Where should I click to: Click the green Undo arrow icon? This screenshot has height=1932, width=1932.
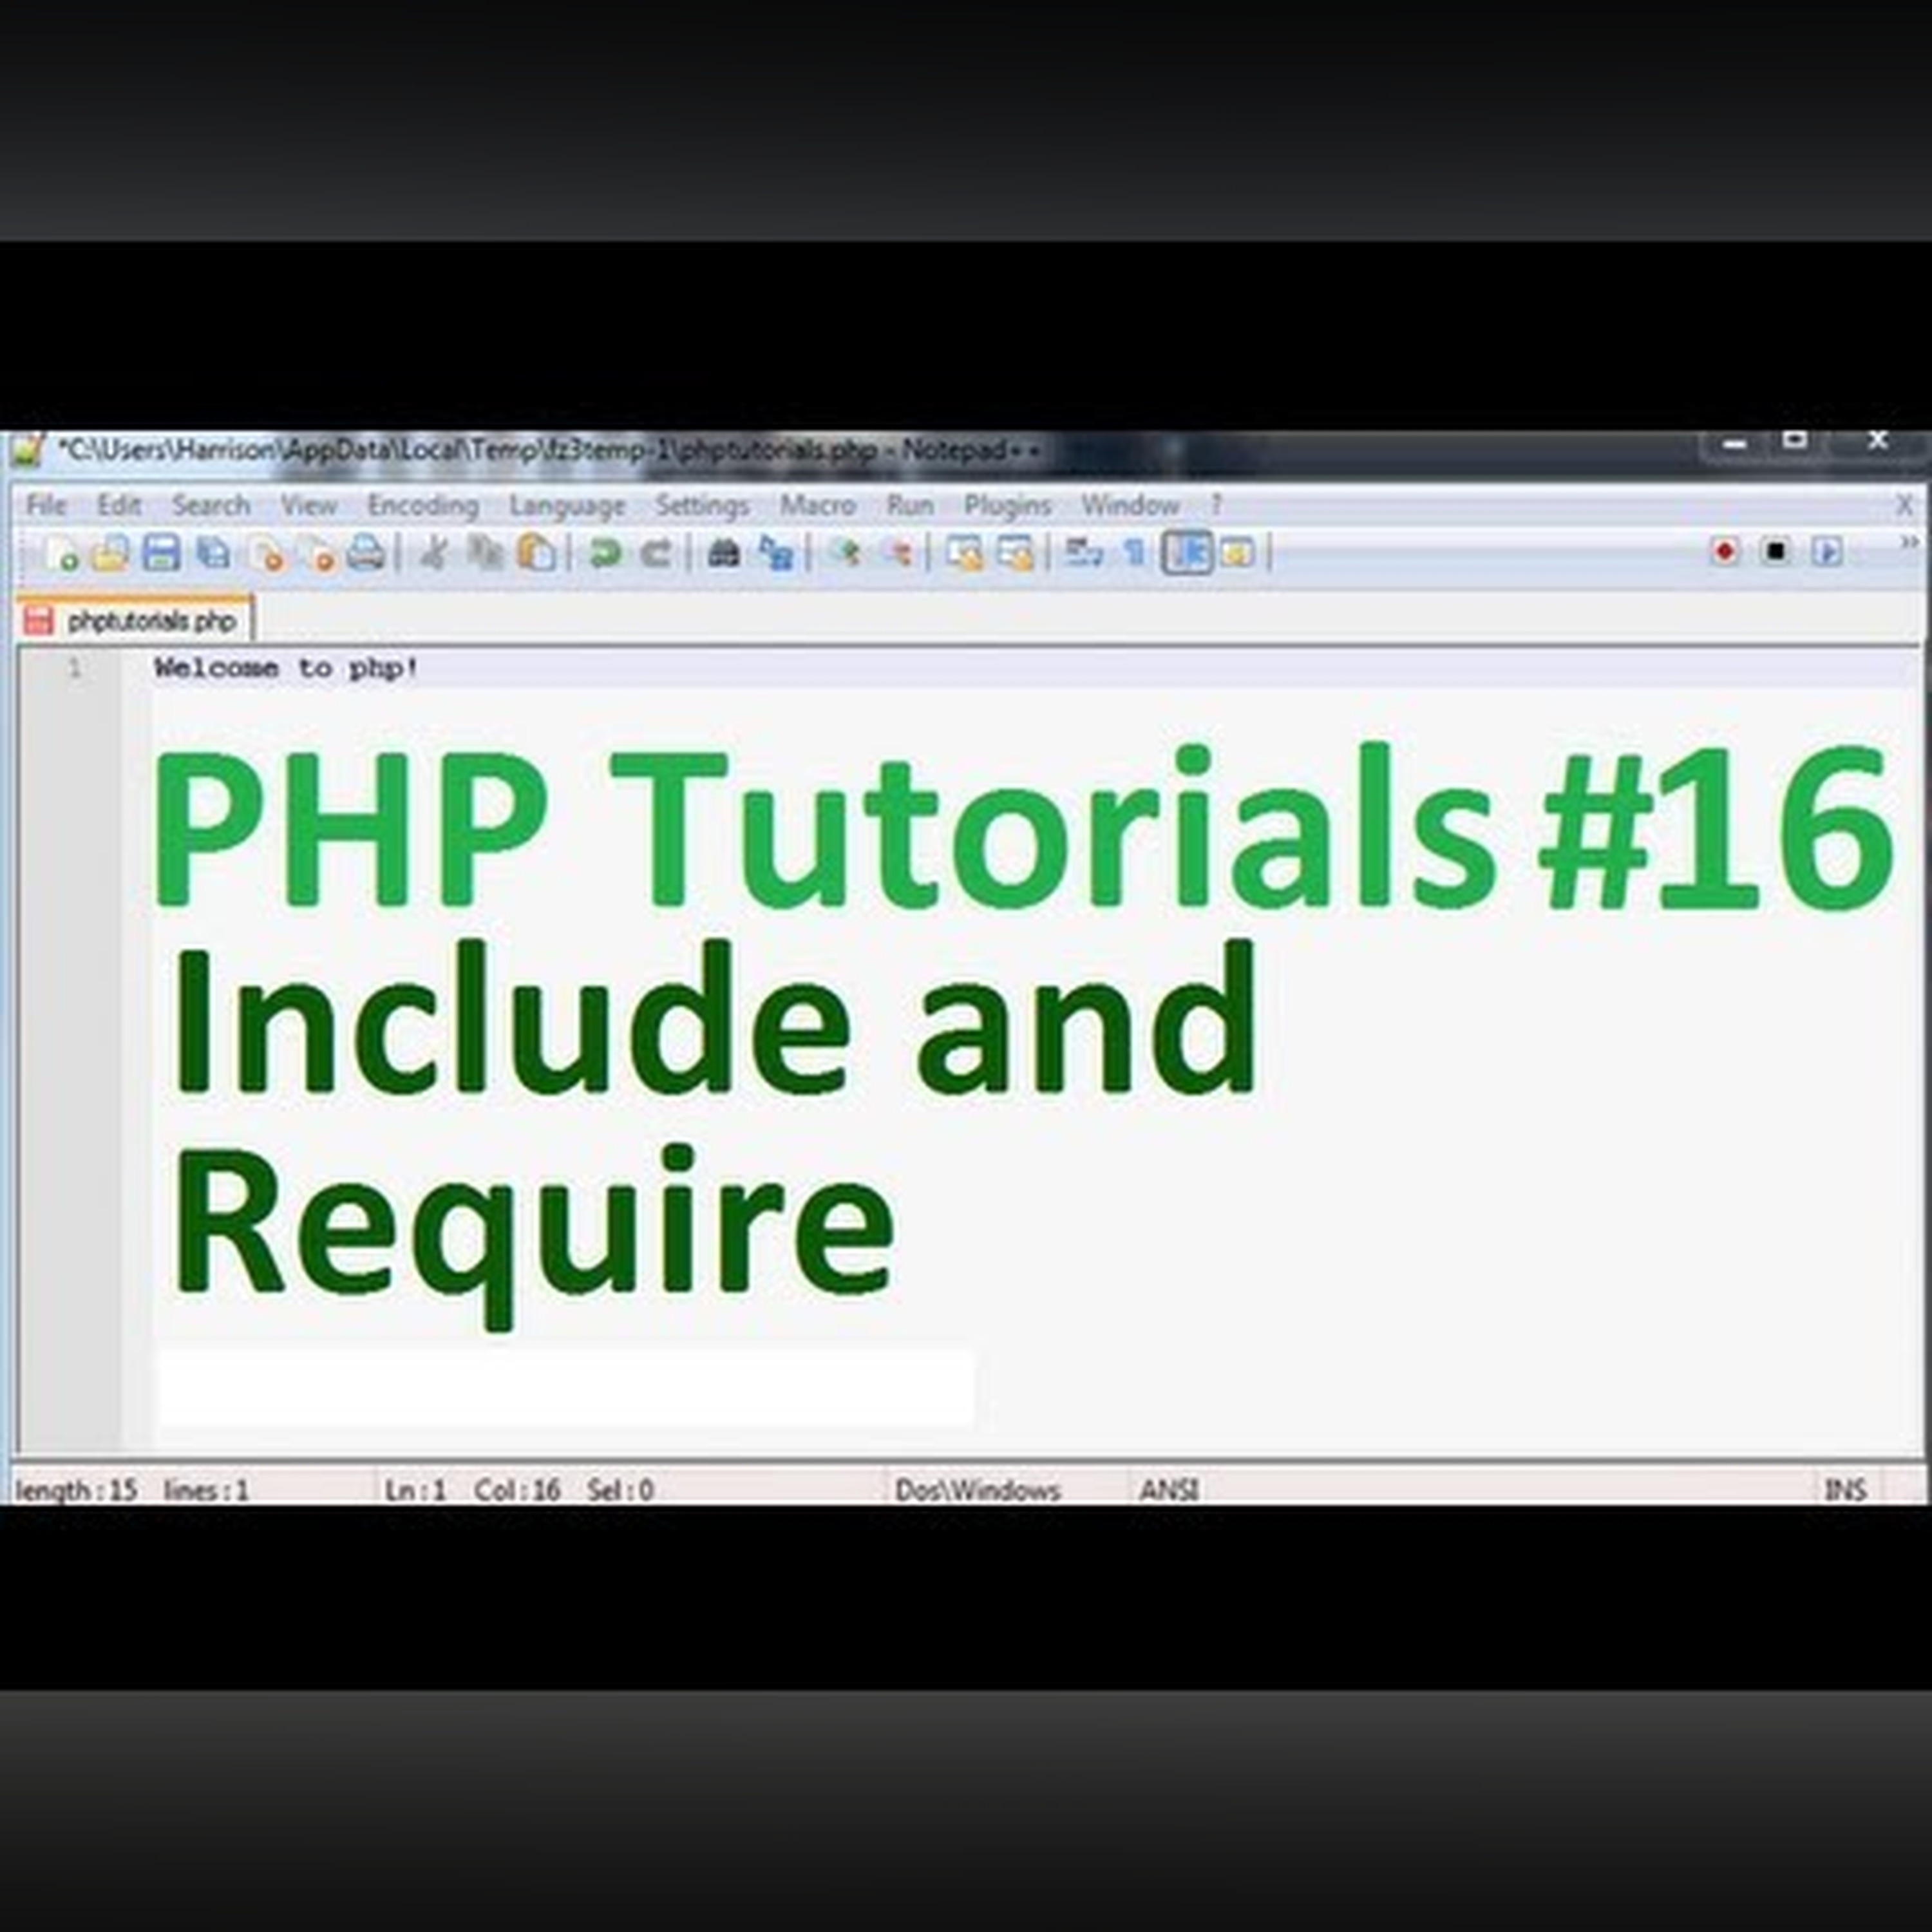point(604,553)
